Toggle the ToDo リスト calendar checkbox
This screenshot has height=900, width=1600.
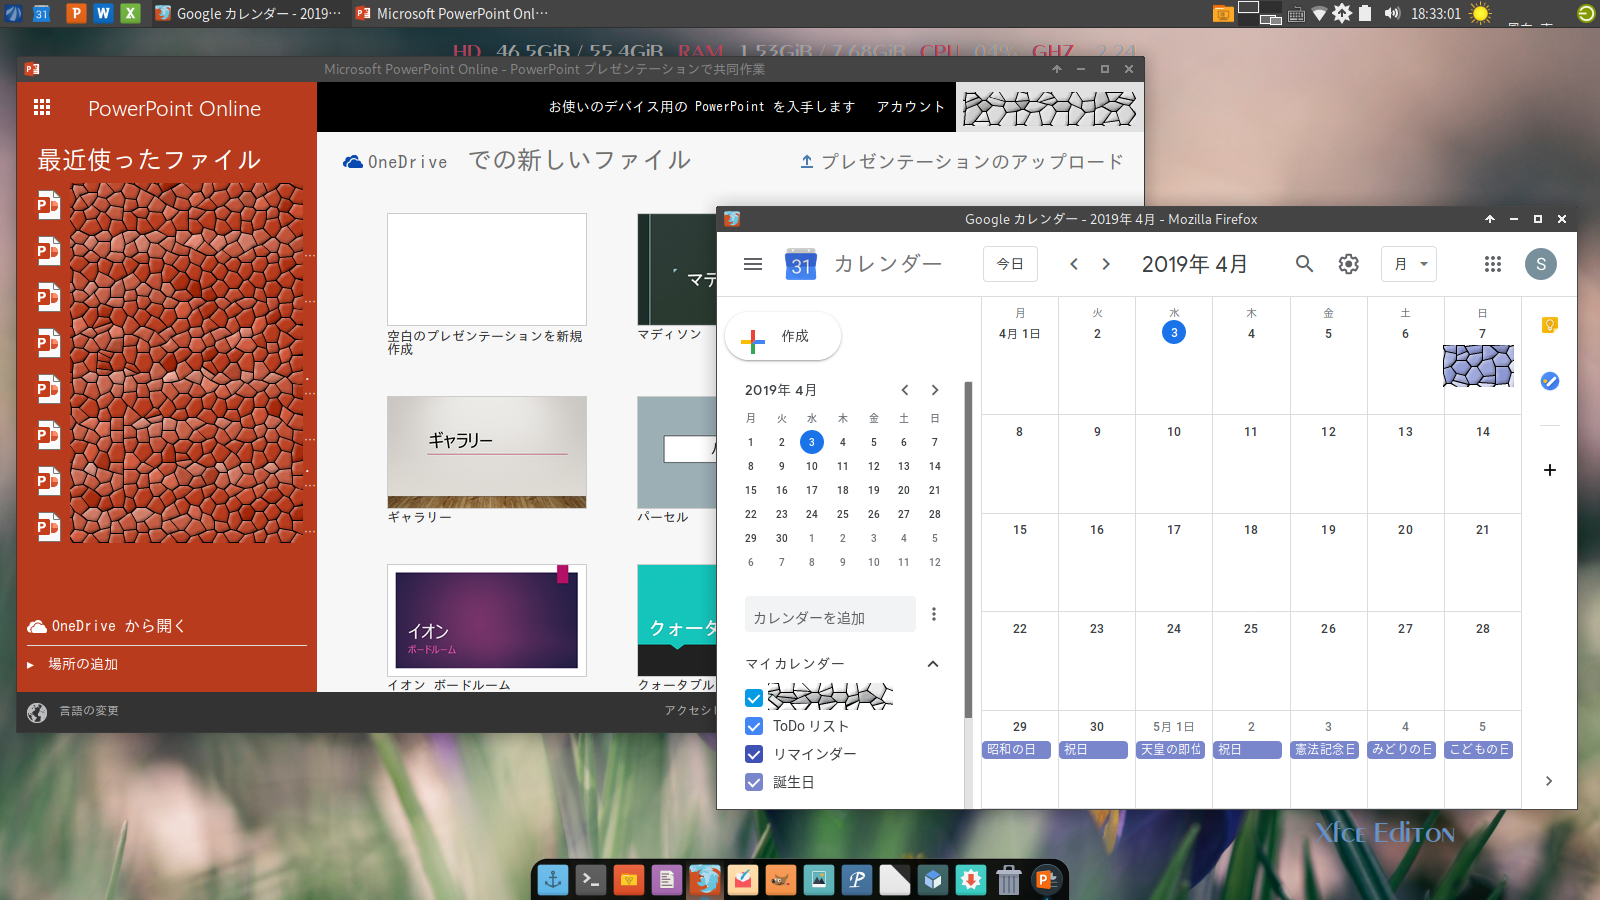[754, 726]
